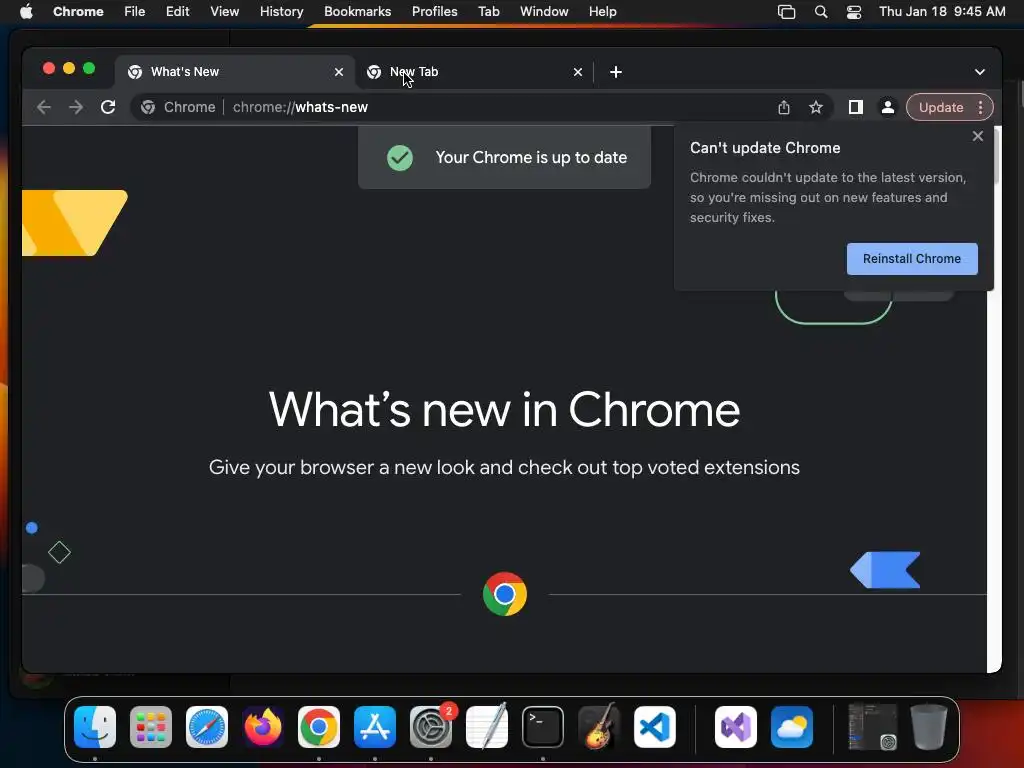
Task: Open Visual Studio Code from the Dock
Action: pyautogui.click(x=655, y=727)
